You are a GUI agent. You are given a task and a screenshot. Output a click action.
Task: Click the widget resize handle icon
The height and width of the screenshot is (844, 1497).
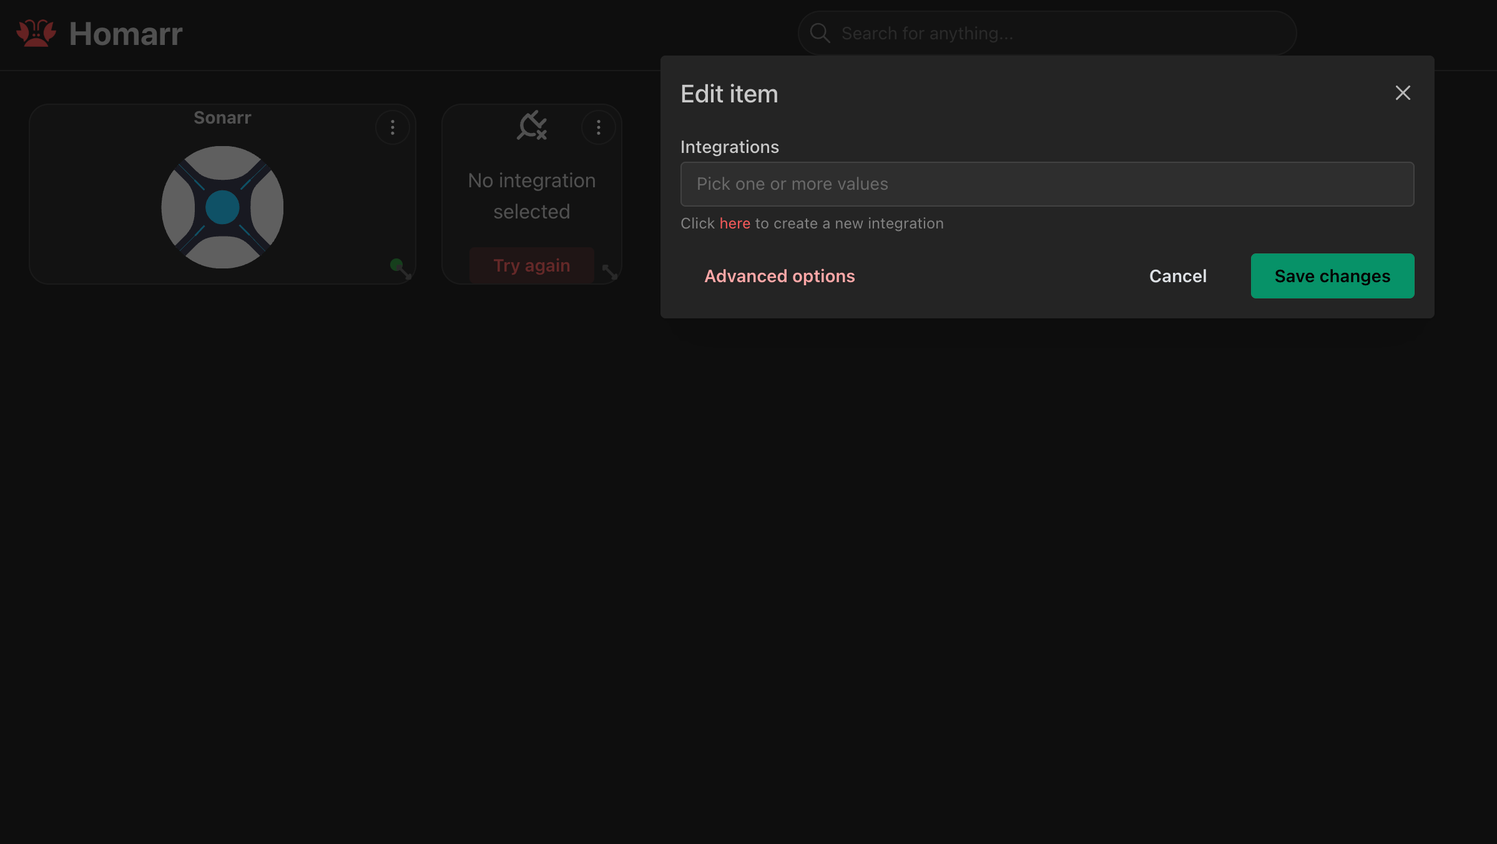coord(610,272)
